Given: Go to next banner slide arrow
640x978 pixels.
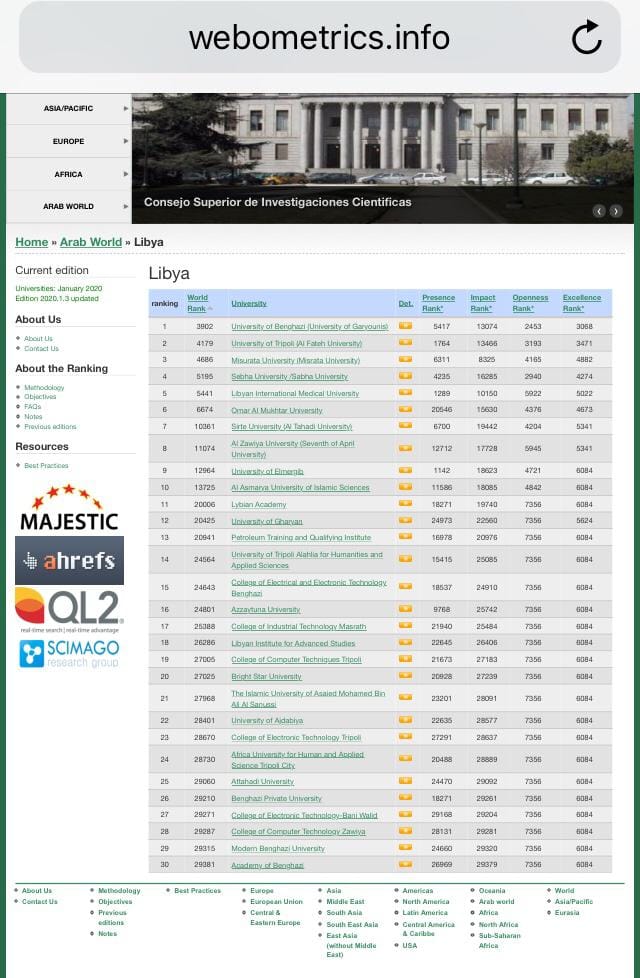Looking at the screenshot, I should (616, 211).
